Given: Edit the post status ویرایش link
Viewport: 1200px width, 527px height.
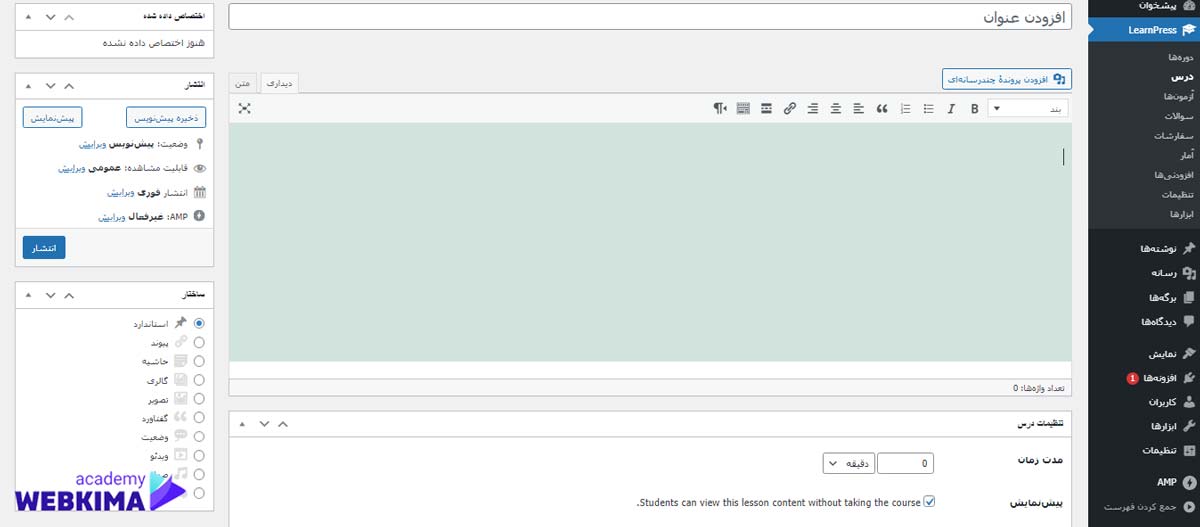Looking at the screenshot, I should click(x=94, y=144).
